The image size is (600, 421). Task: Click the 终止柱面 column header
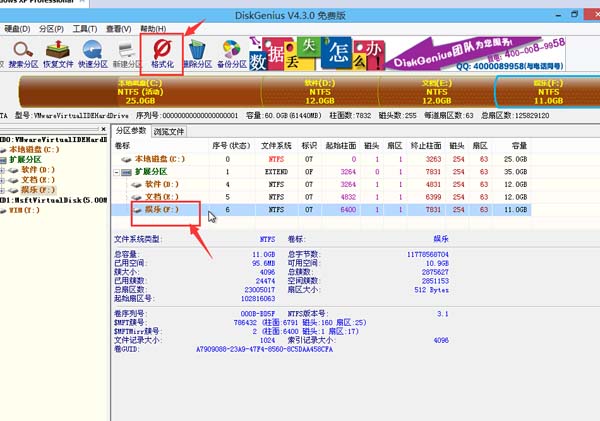pos(426,145)
